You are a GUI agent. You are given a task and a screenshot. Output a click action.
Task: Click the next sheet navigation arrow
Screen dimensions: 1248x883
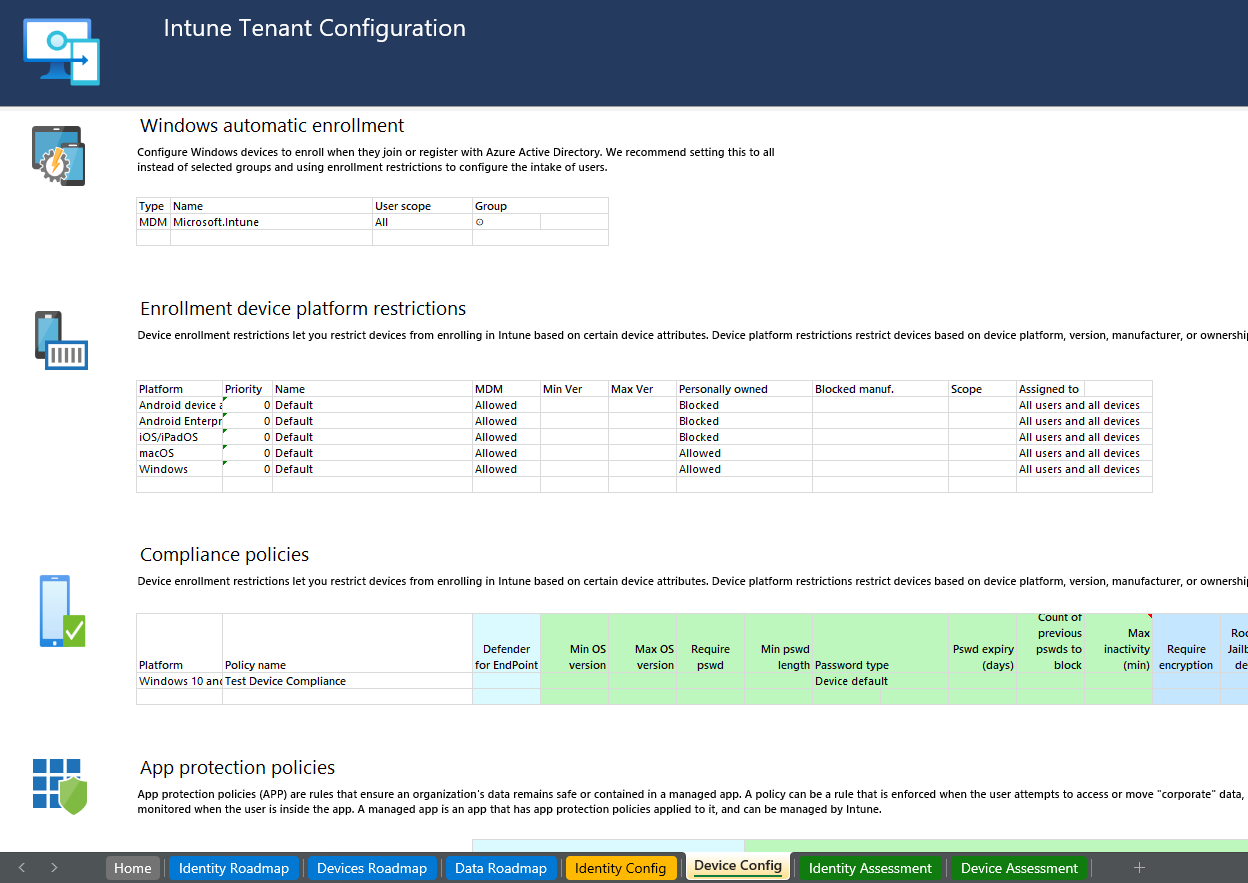click(54, 867)
